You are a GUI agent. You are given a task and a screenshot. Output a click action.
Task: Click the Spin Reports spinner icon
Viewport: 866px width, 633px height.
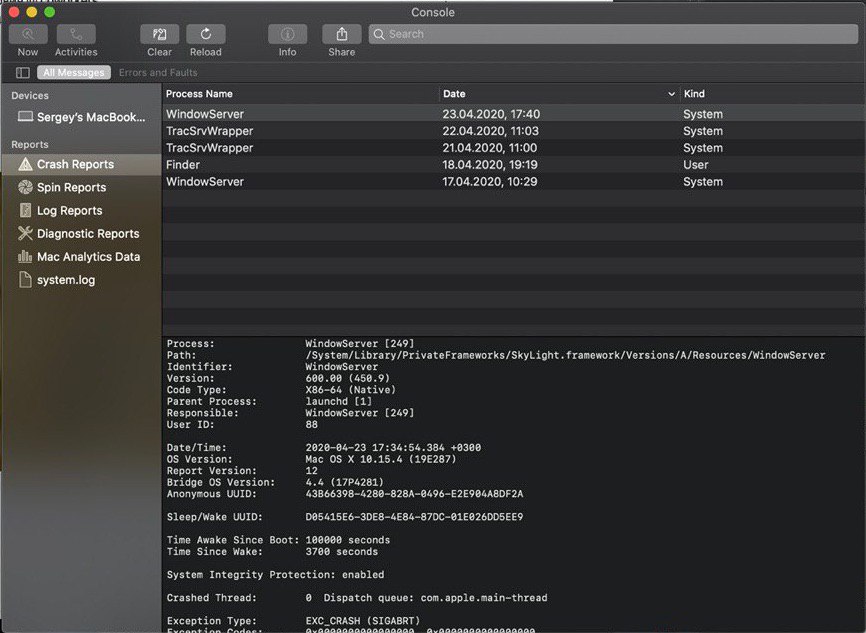click(25, 187)
